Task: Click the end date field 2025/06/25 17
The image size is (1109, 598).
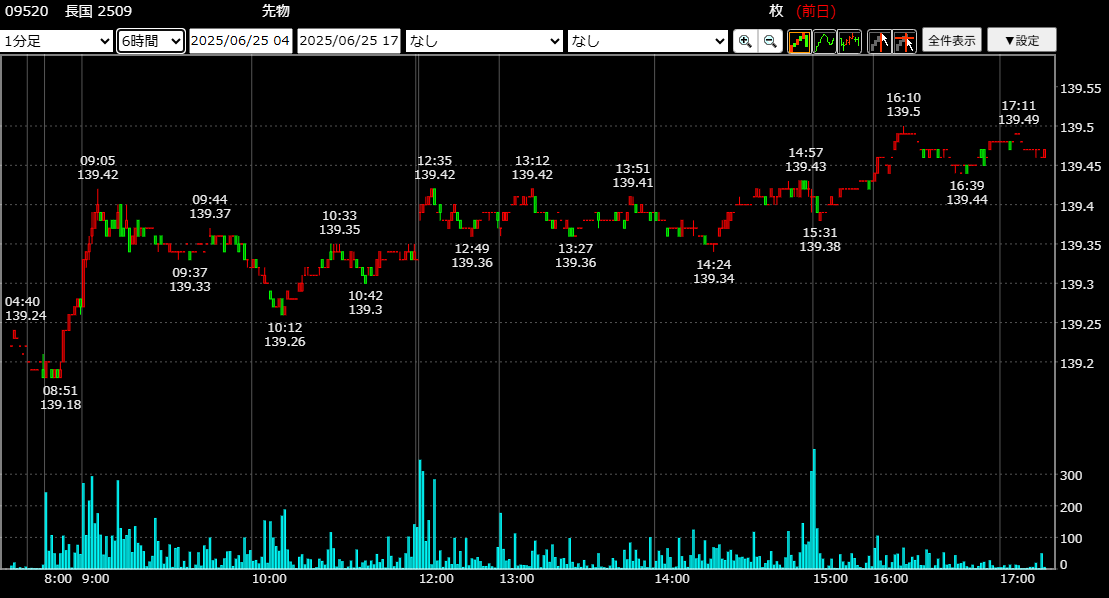Action: pyautogui.click(x=349, y=41)
